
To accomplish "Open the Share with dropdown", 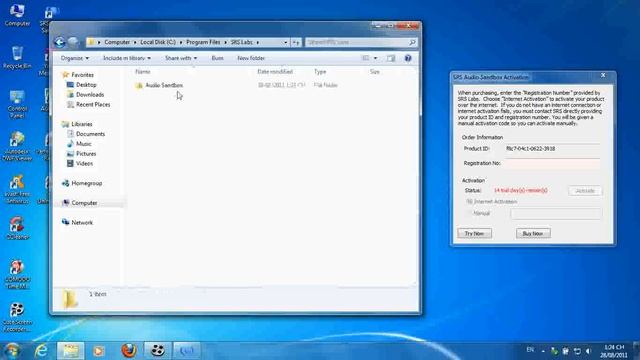I will click(x=181, y=58).
